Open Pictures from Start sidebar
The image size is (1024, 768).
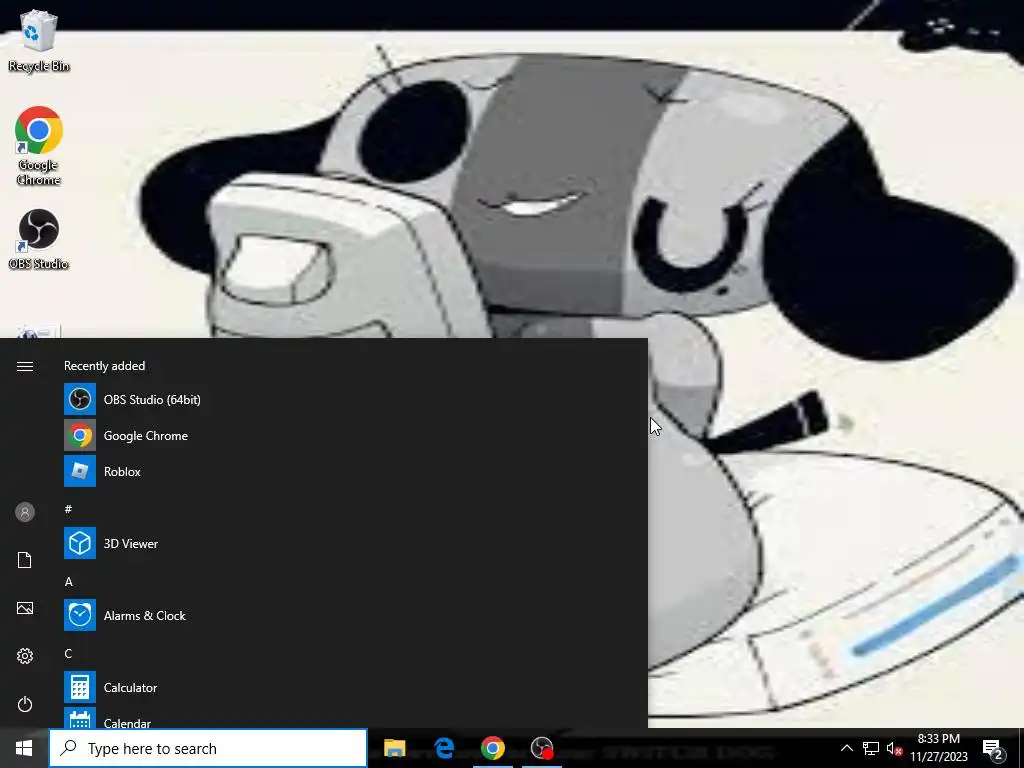point(25,608)
